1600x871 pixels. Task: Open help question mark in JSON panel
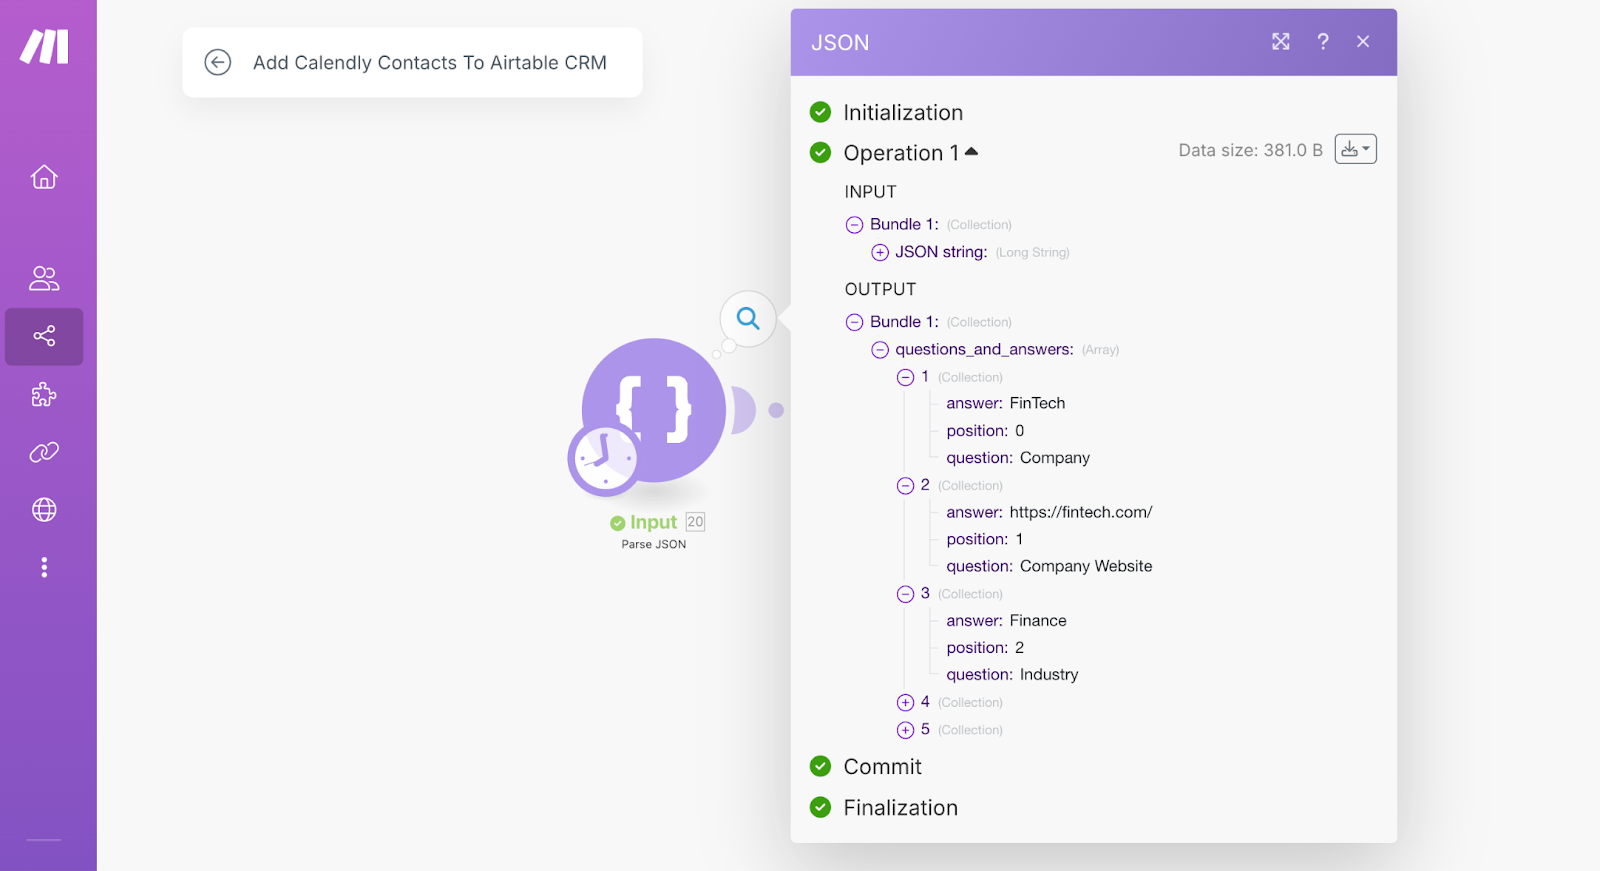pos(1323,42)
